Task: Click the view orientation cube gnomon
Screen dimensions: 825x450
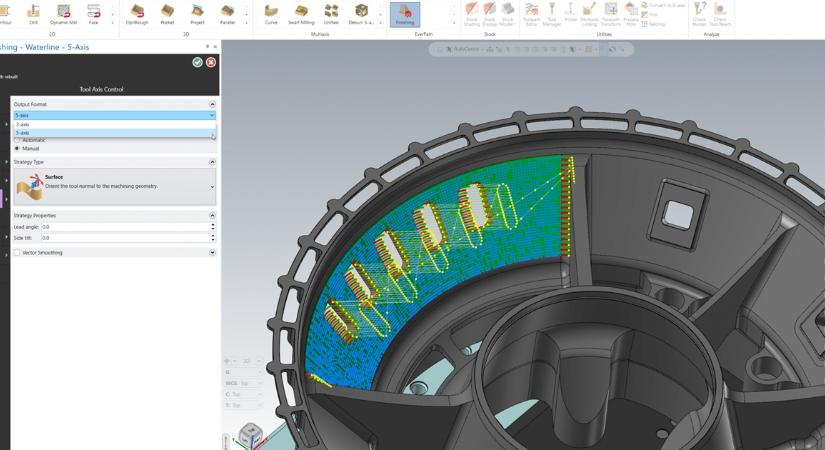Action: pos(250,435)
